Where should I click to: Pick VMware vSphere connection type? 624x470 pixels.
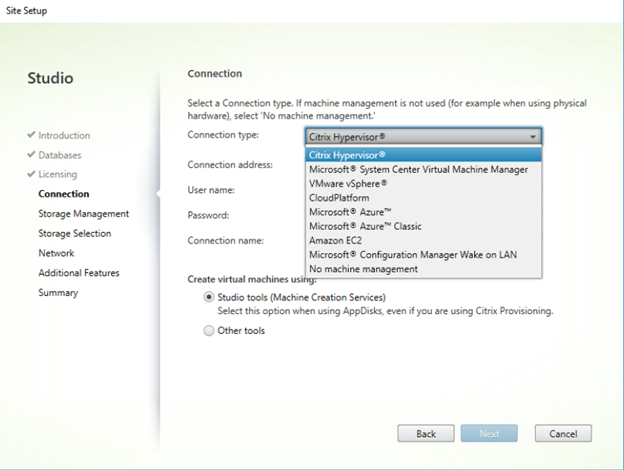click(x=423, y=183)
